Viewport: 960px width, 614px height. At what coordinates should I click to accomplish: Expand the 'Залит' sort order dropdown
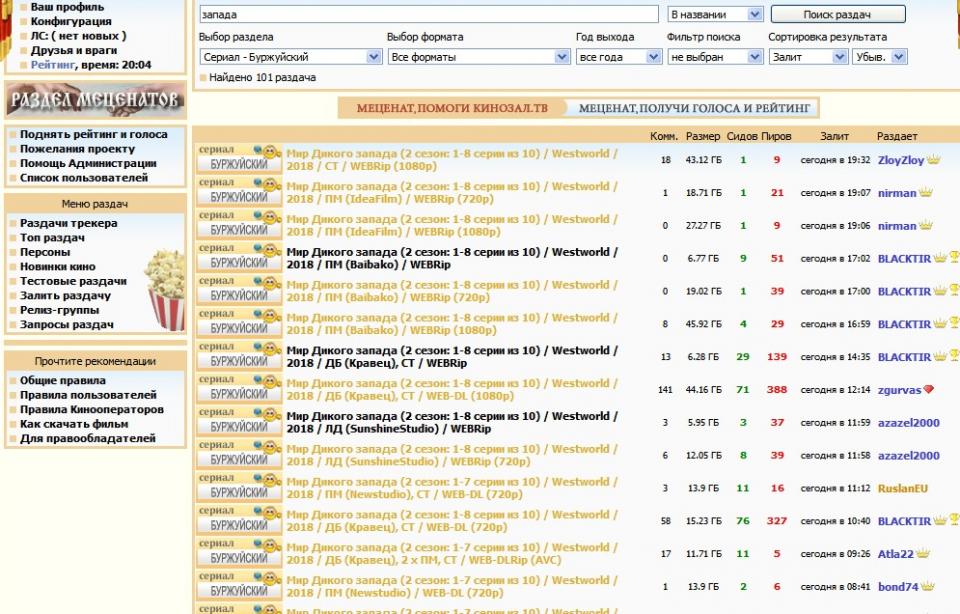coord(808,57)
